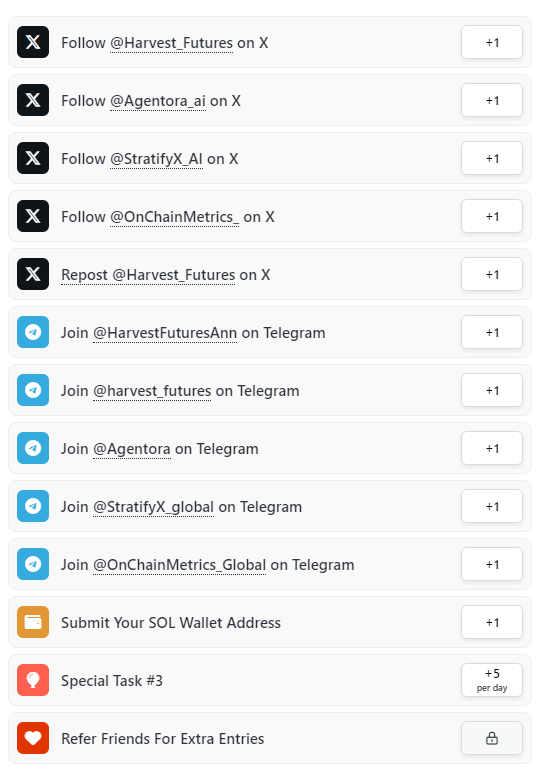This screenshot has width=540, height=770.
Task: Claim +1 for Follow @StratifyX_AI
Action: (x=492, y=158)
